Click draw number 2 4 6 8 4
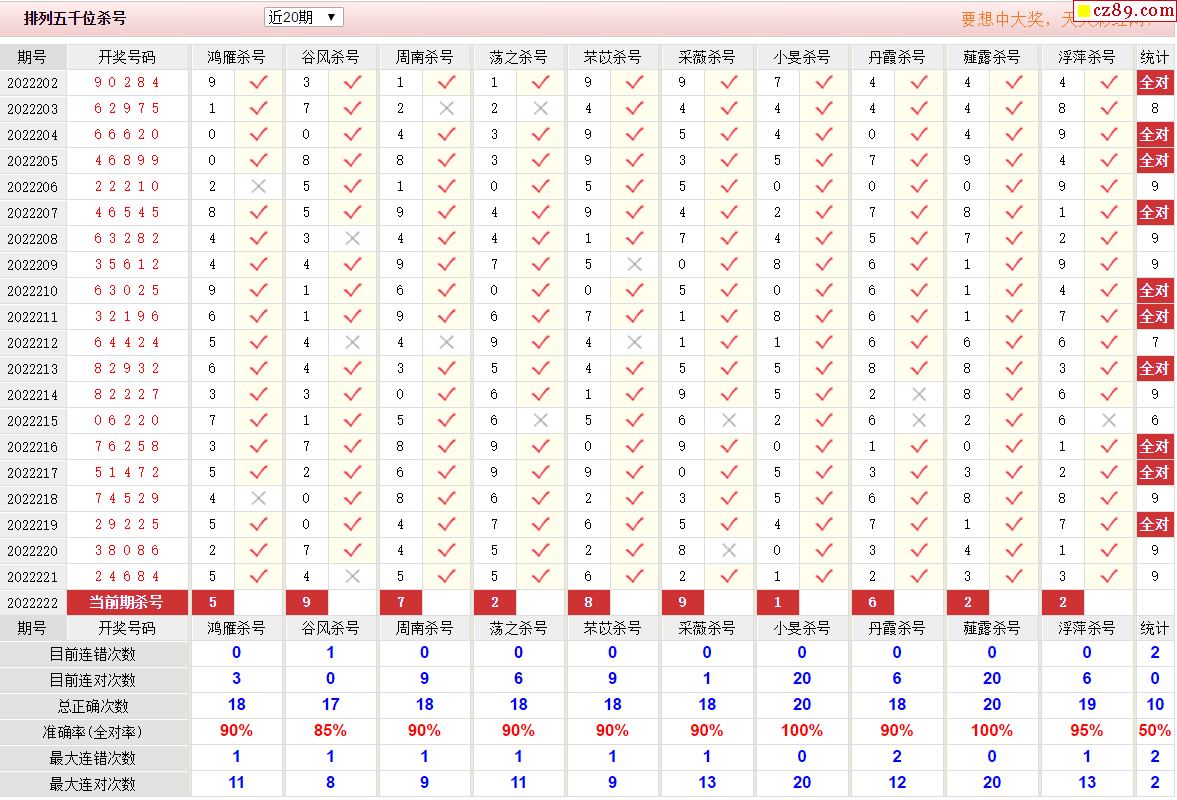The height and width of the screenshot is (800, 1177). 127,576
